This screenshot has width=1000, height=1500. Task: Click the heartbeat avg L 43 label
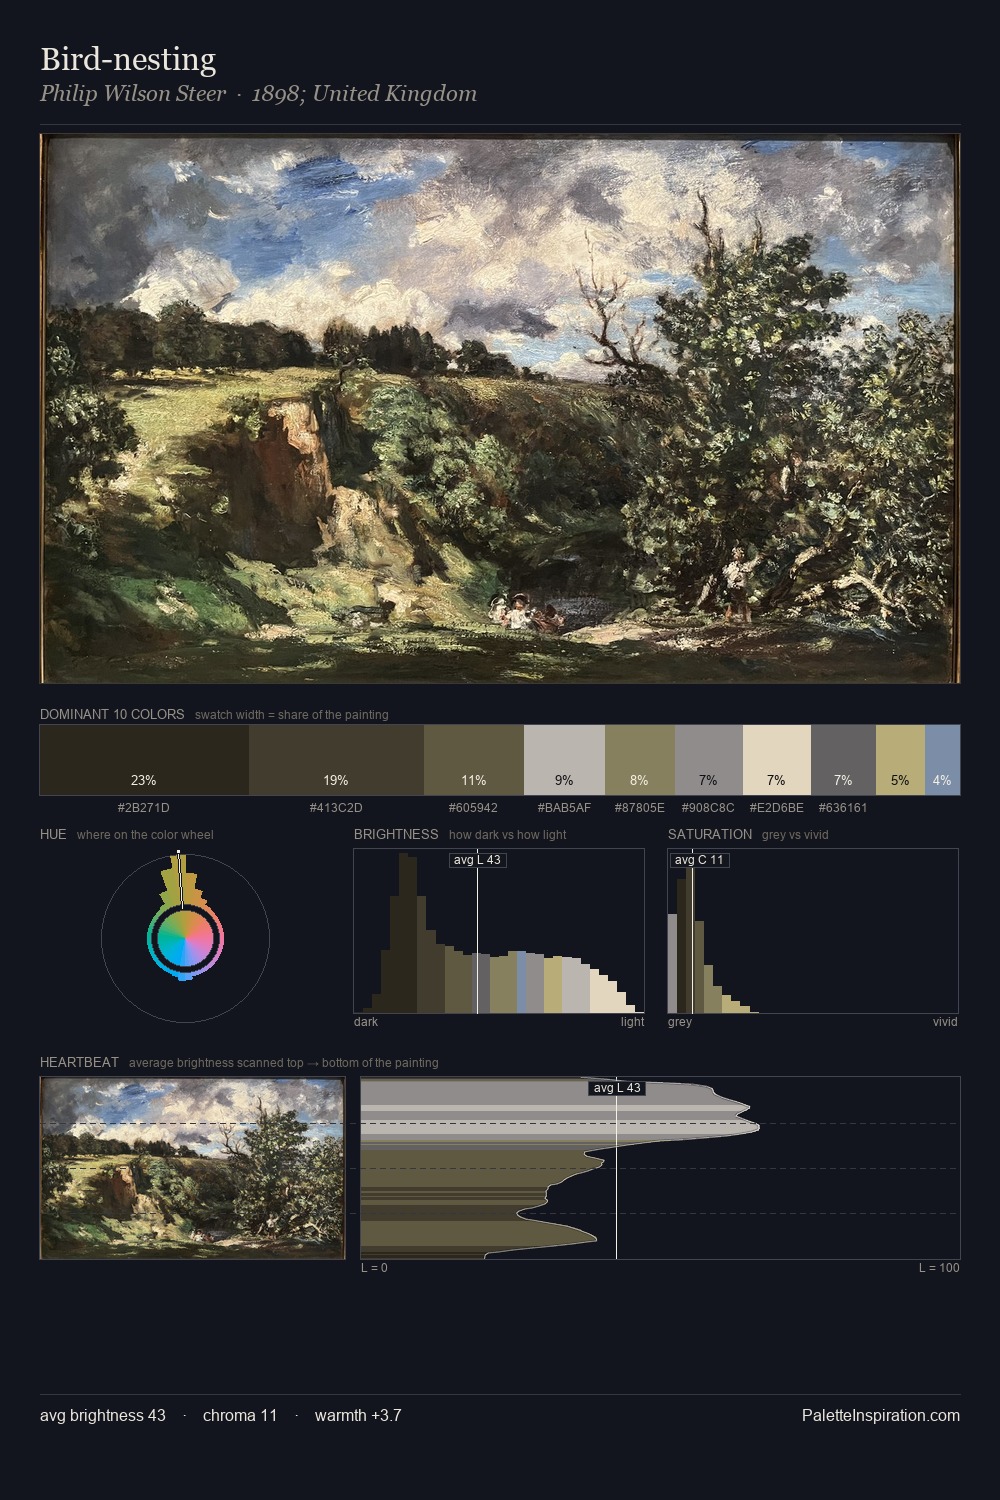(617, 1088)
